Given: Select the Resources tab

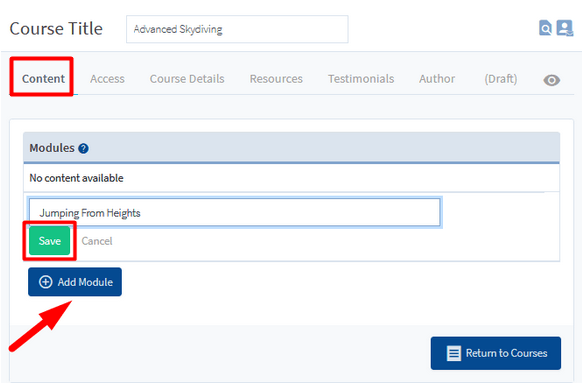Looking at the screenshot, I should (276, 79).
